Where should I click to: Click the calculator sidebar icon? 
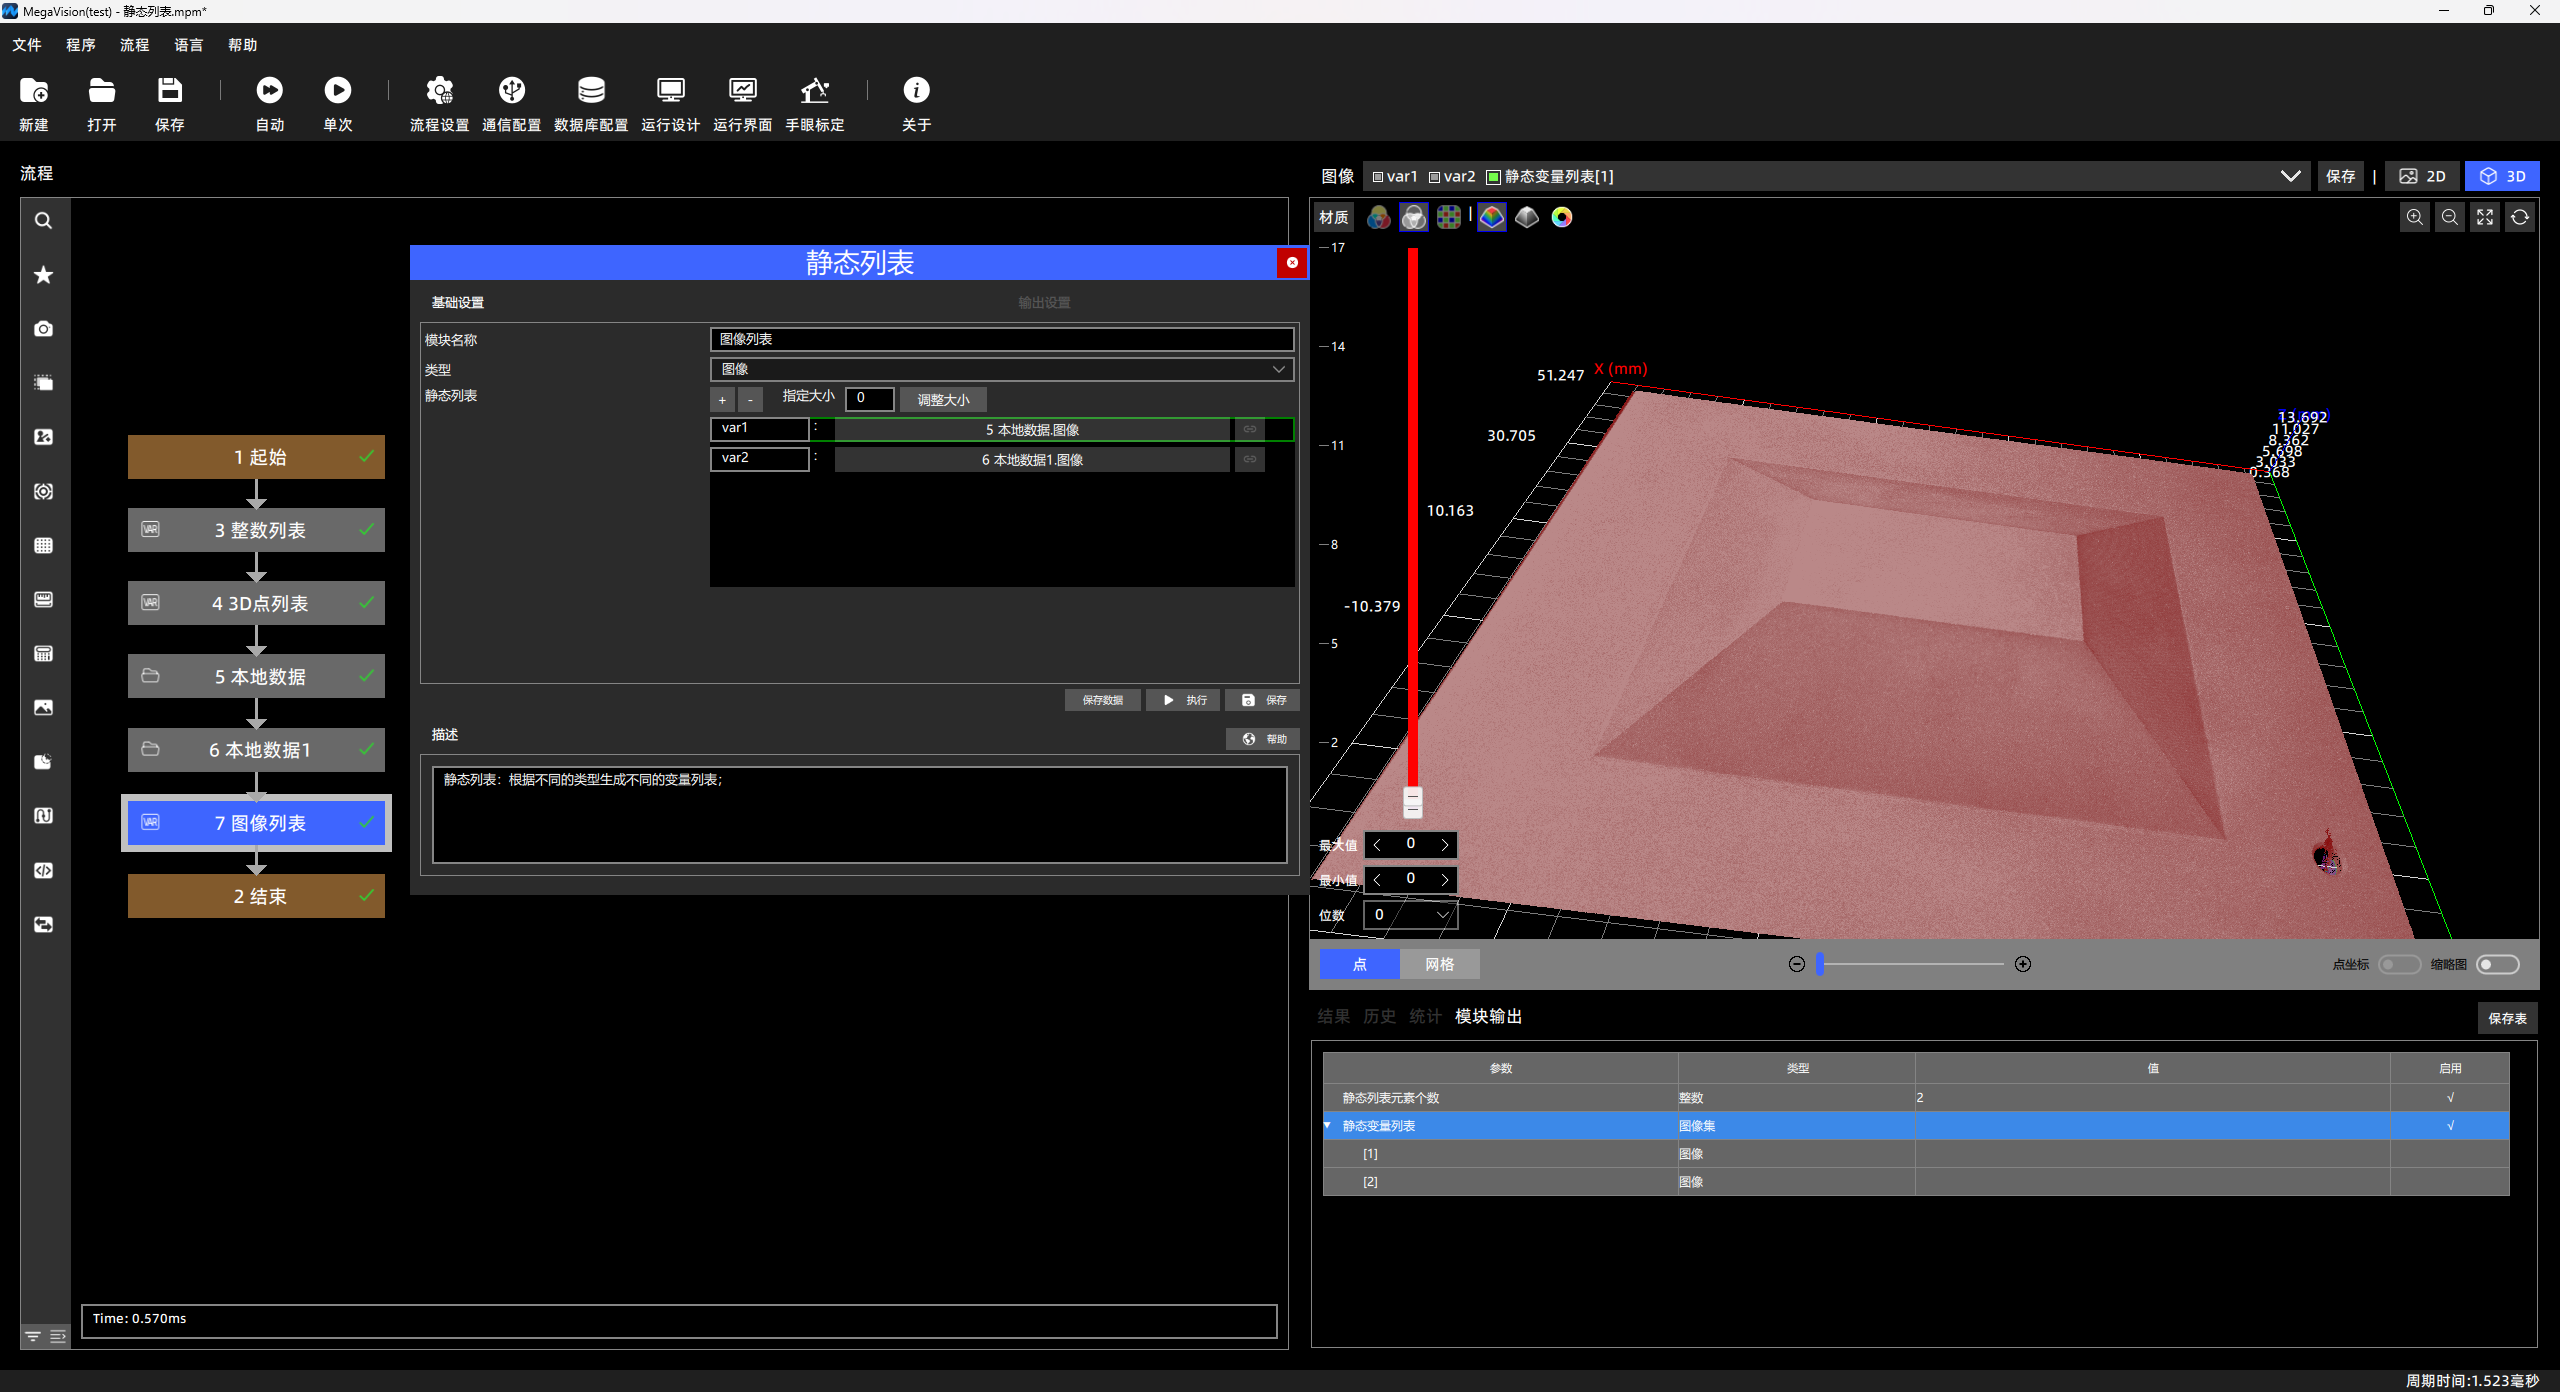[44, 654]
